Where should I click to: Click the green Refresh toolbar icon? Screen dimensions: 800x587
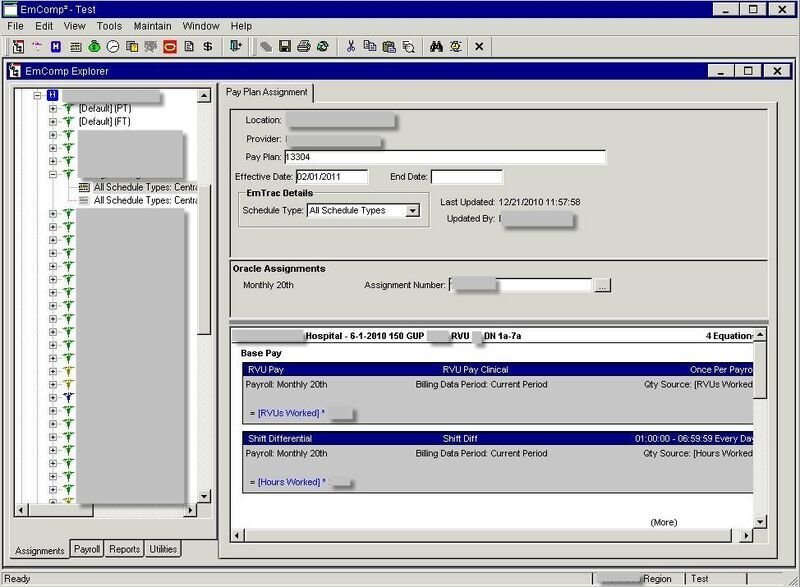coord(322,46)
